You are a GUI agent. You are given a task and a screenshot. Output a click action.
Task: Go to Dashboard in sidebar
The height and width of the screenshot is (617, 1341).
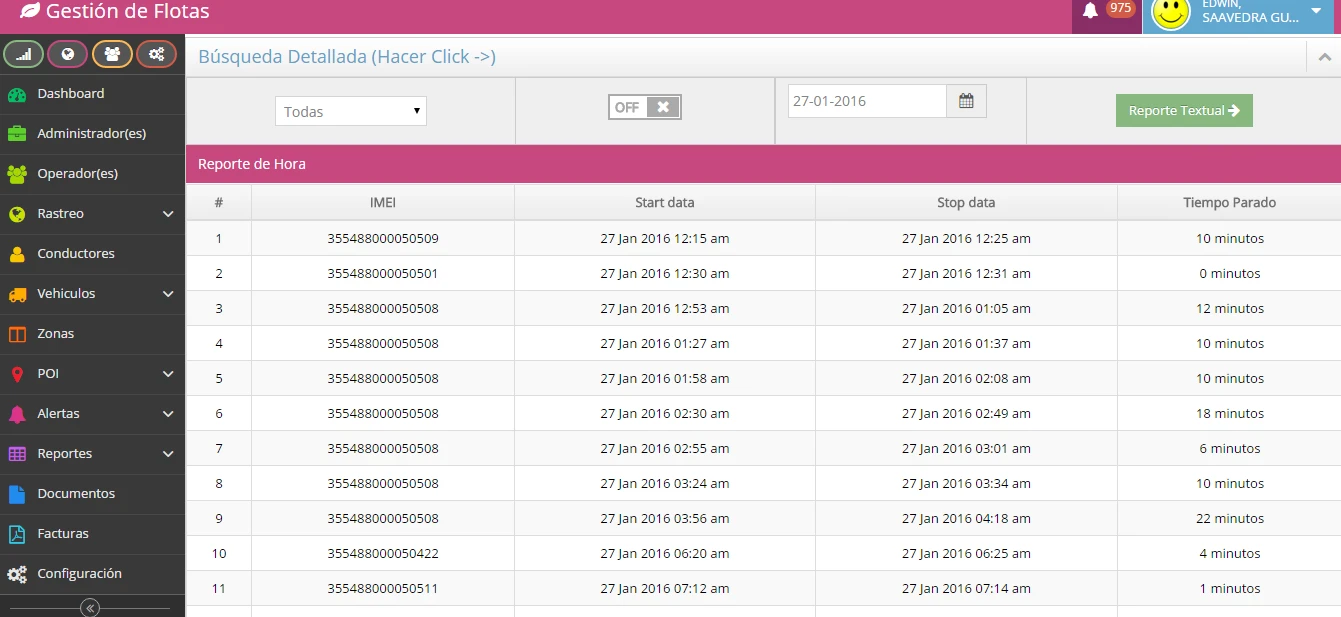(70, 94)
